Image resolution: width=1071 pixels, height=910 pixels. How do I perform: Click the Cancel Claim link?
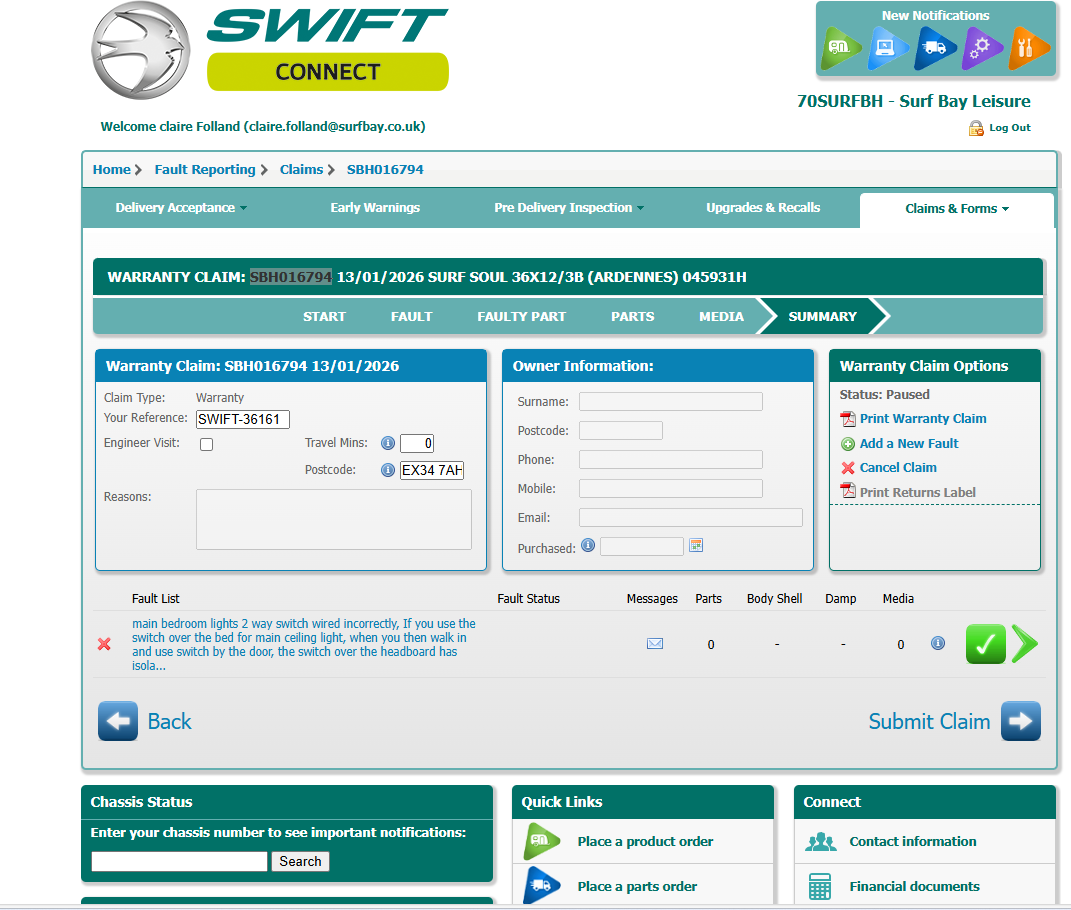pyautogui.click(x=898, y=467)
